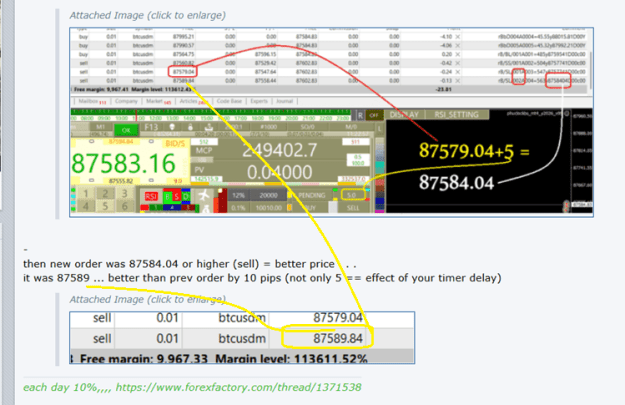The width and height of the screenshot is (625, 405).
Task: Click the skull icon in the panel header
Action: coord(172,127)
